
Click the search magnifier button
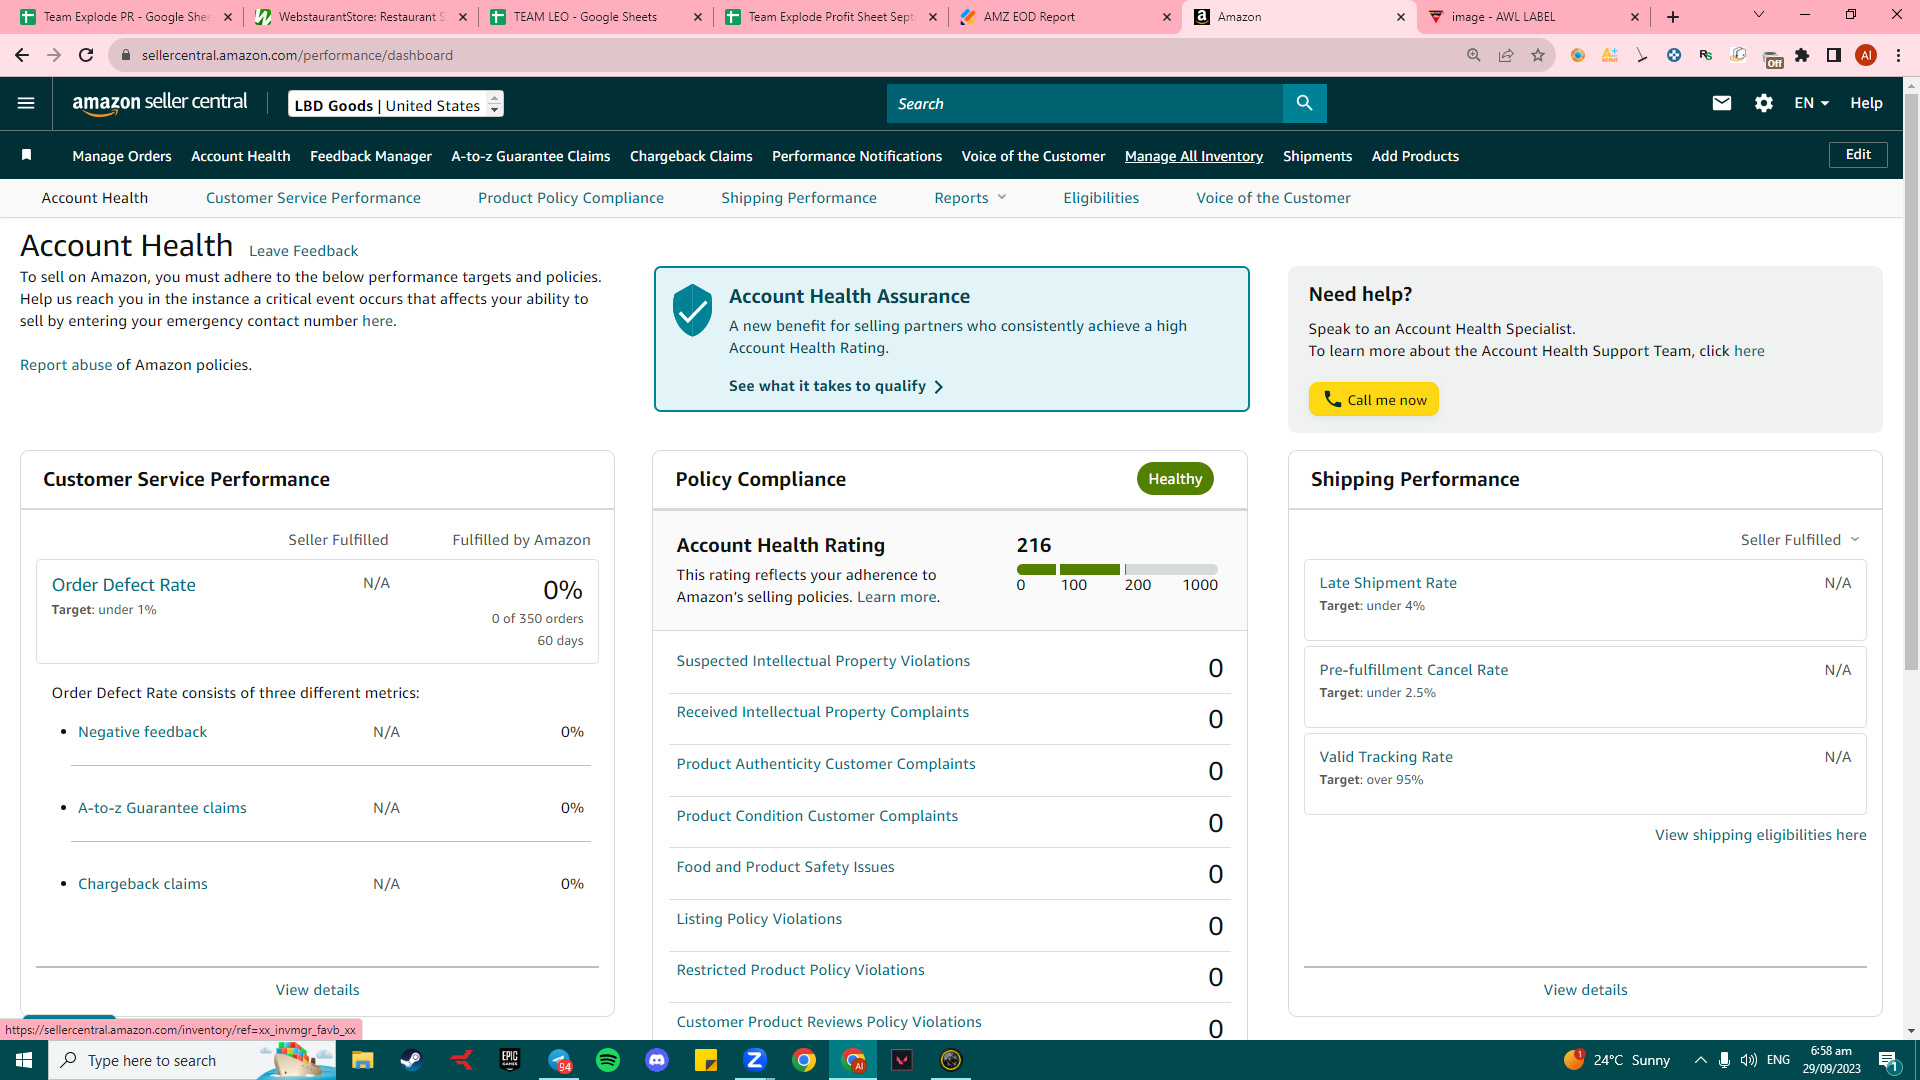(1304, 103)
